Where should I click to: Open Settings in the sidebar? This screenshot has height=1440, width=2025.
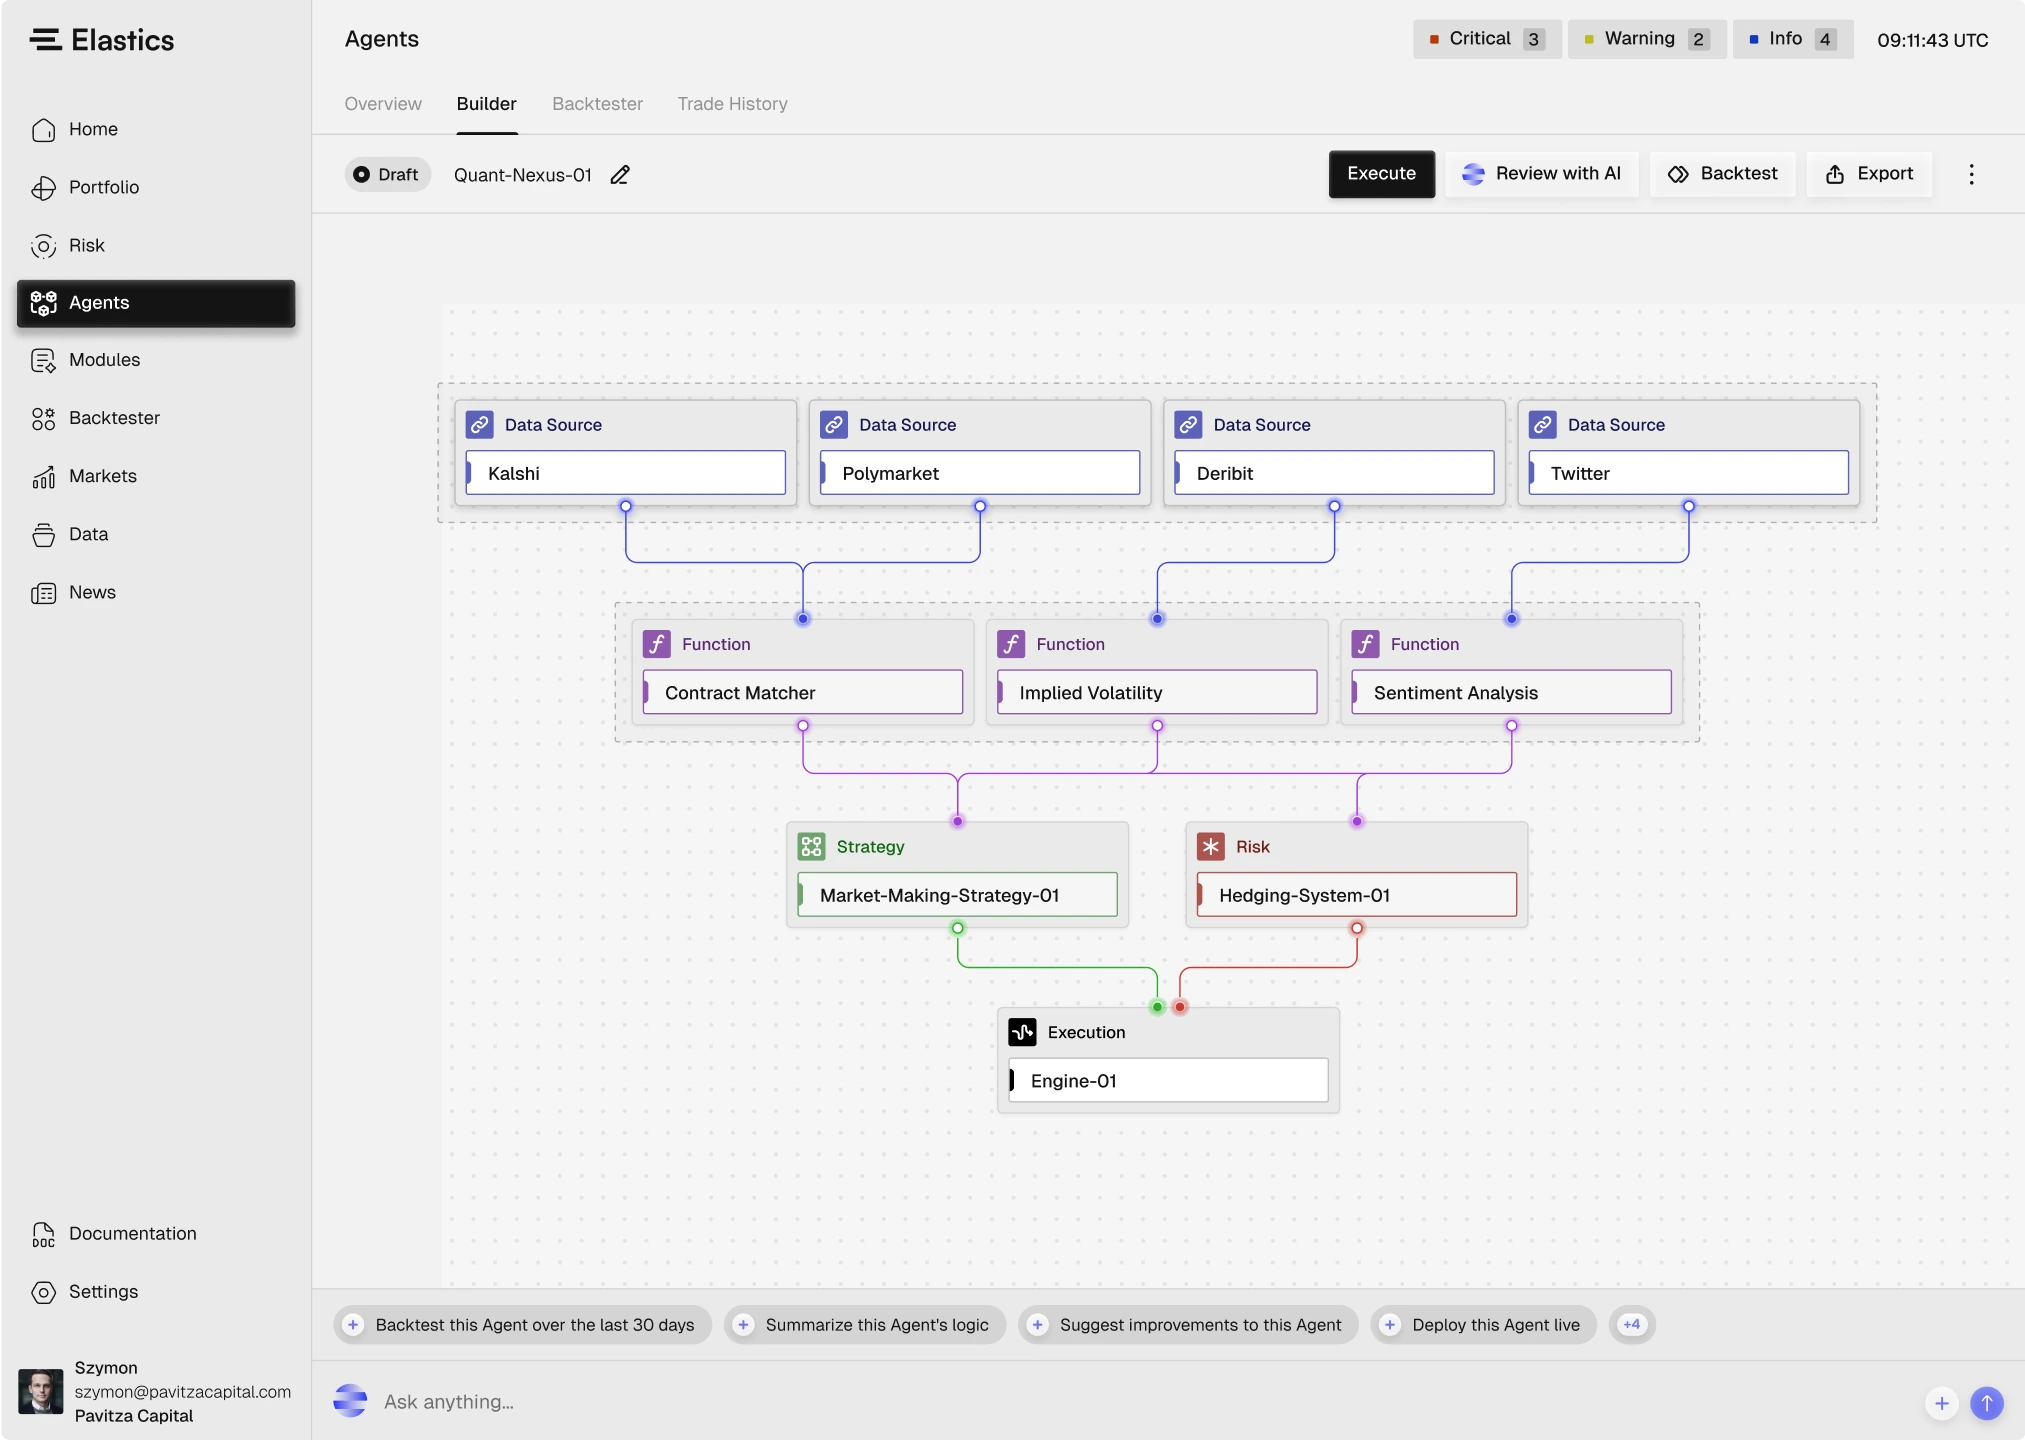(156, 1292)
